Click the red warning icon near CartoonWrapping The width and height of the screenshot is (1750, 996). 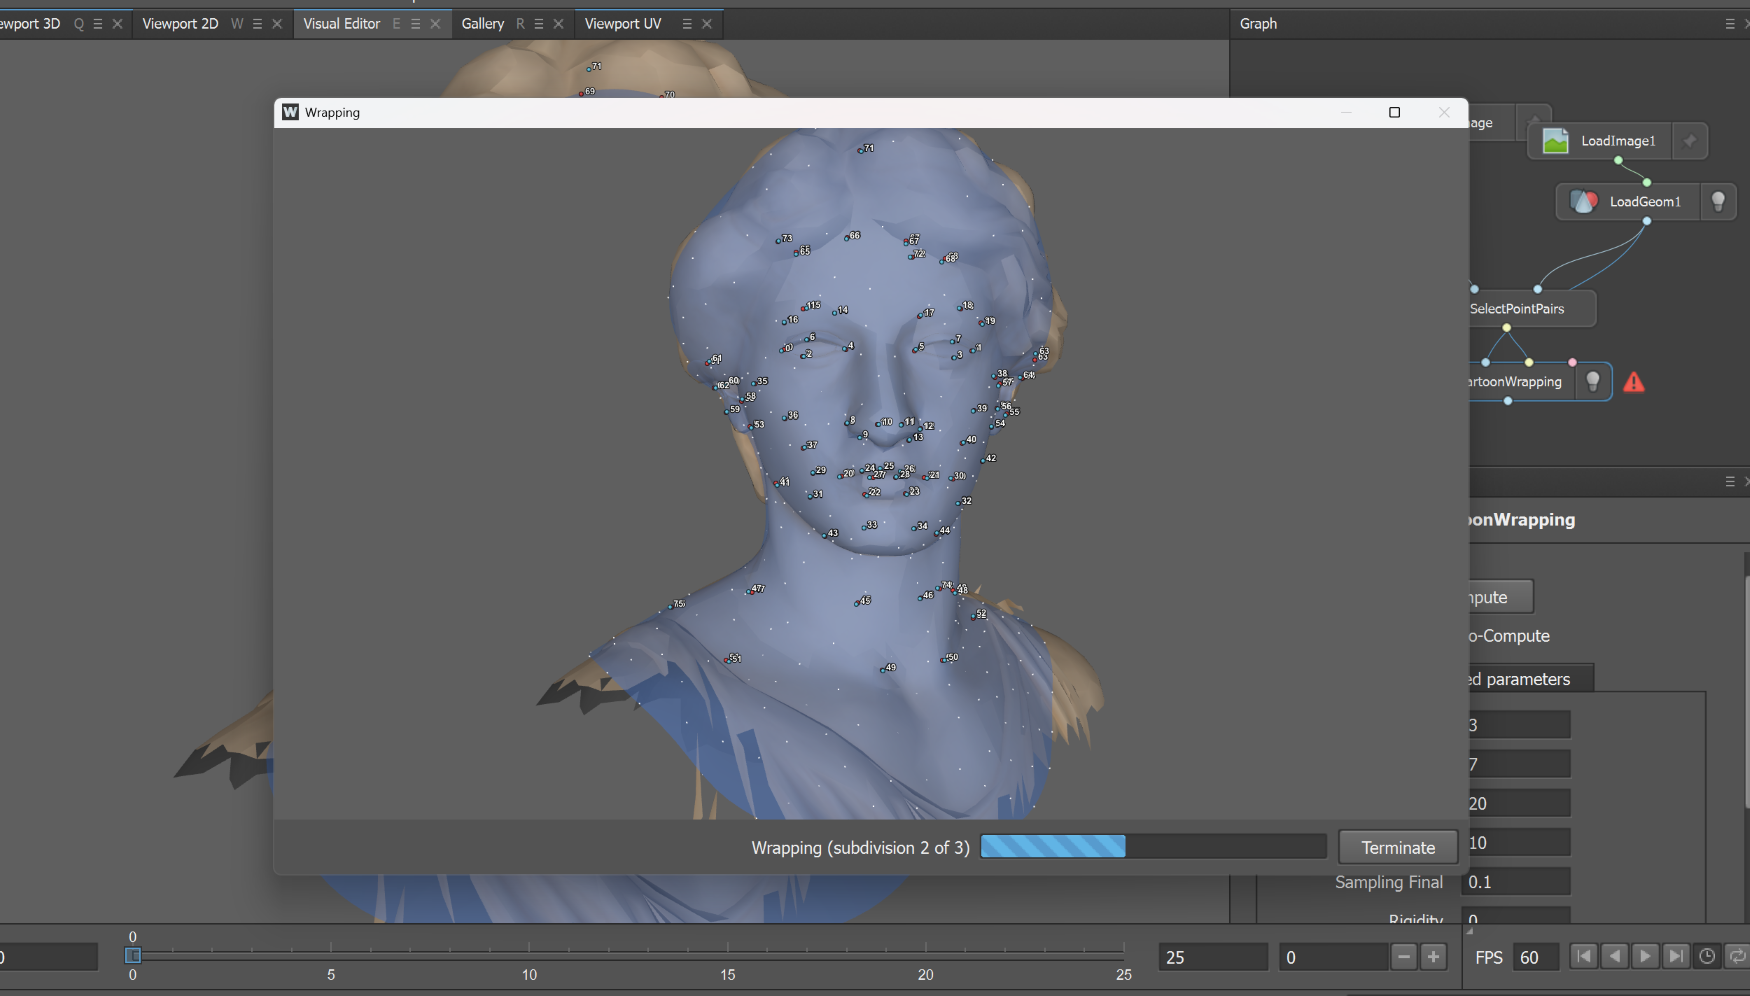click(1634, 382)
